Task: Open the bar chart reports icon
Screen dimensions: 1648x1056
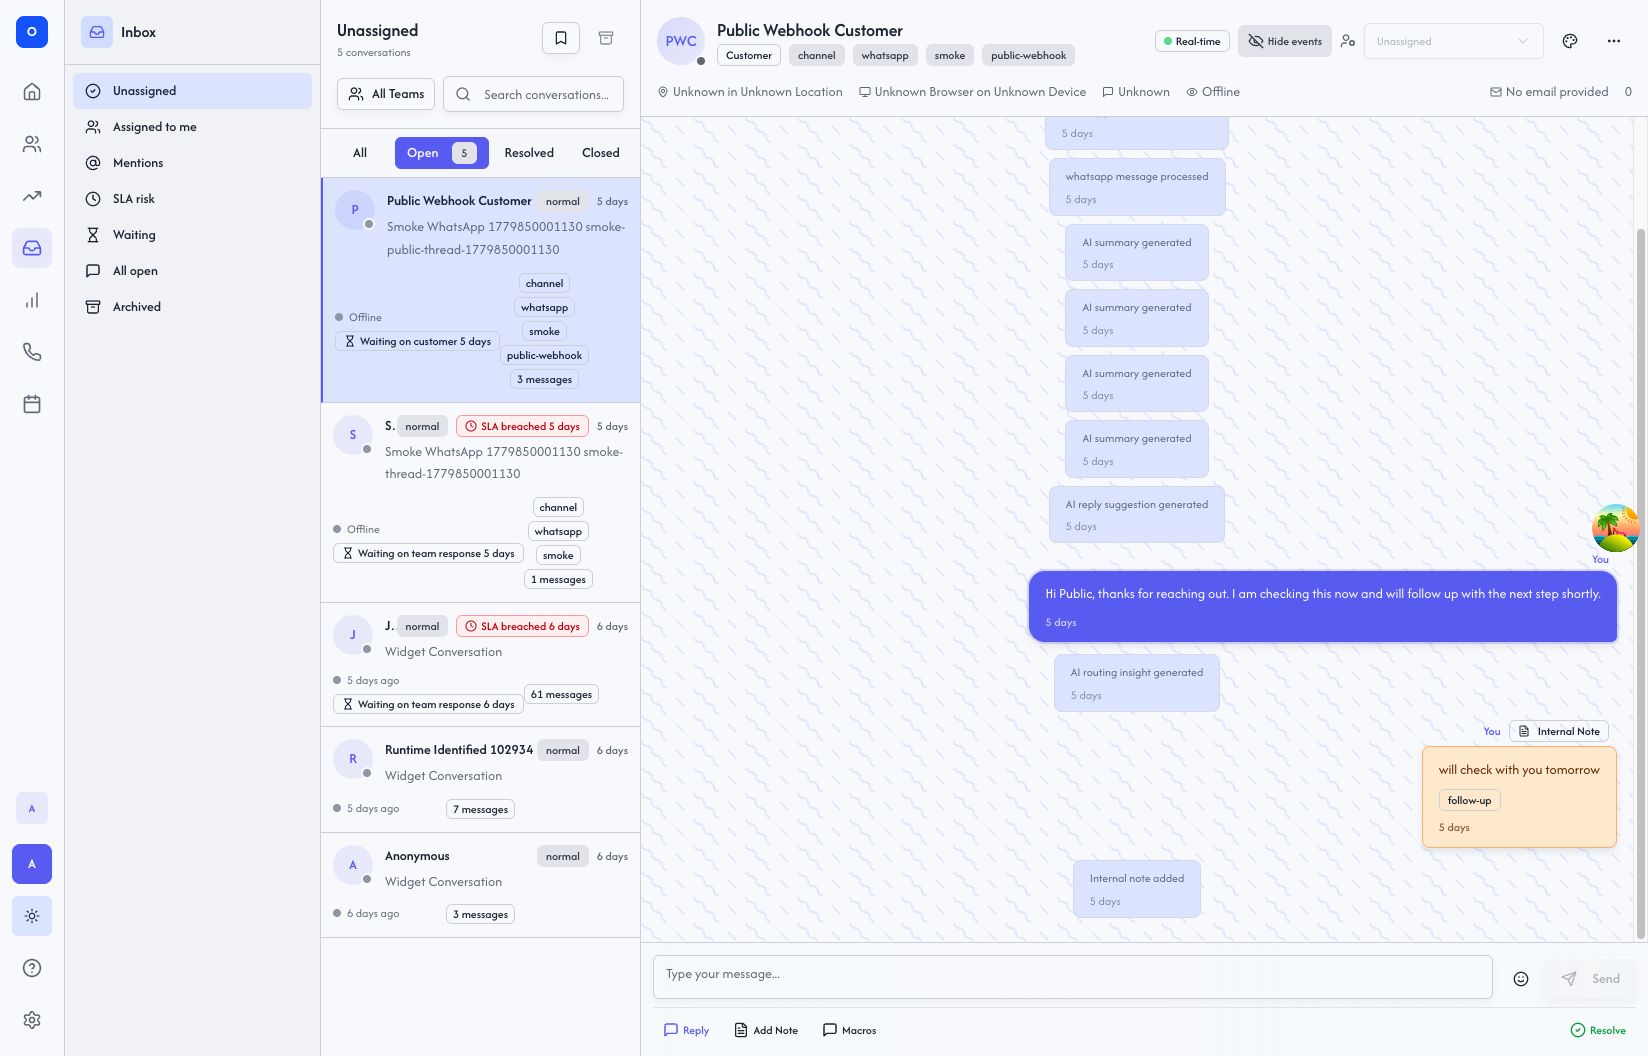Action: 32,300
